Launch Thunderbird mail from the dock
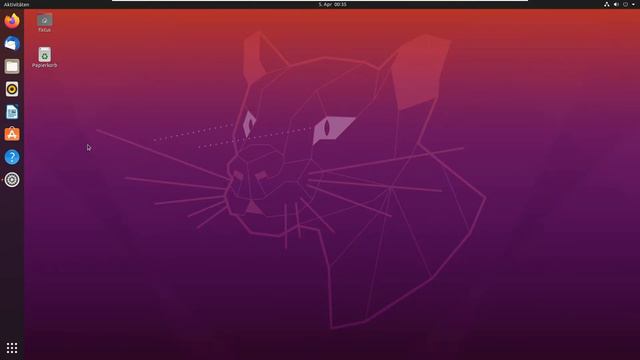640x360 pixels. point(12,43)
